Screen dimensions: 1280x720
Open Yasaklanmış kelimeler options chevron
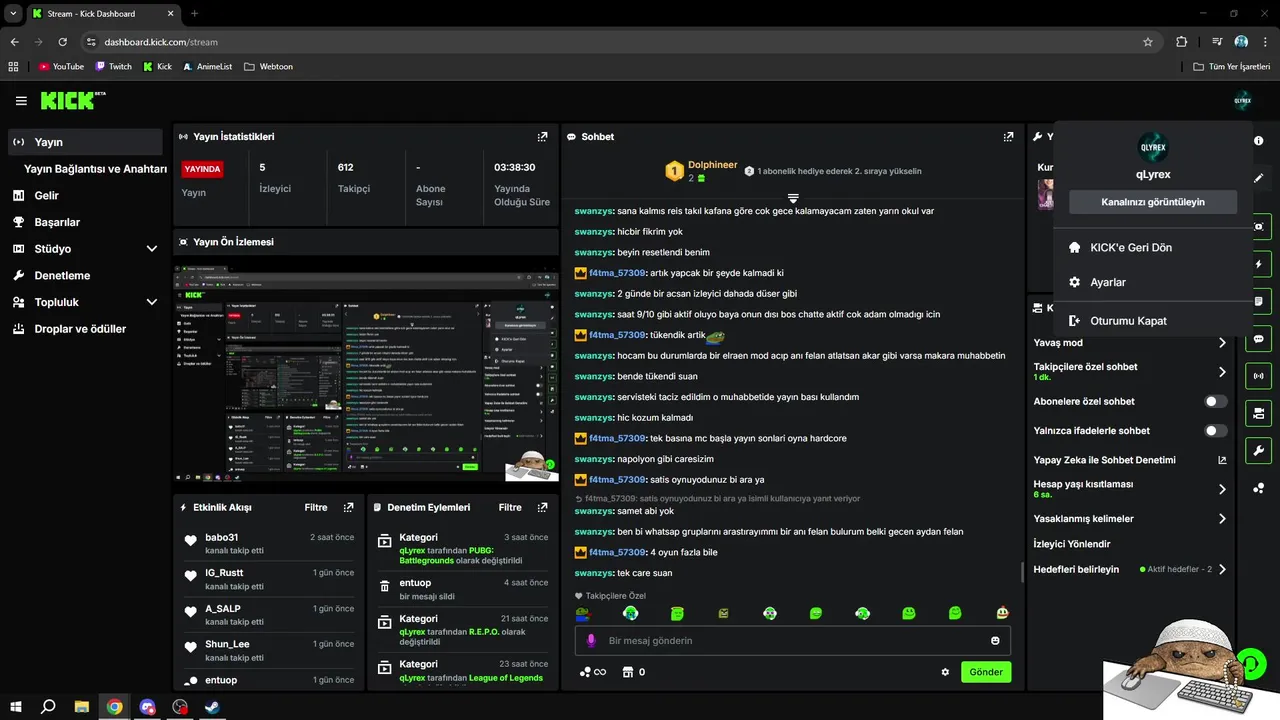[x=1222, y=519]
